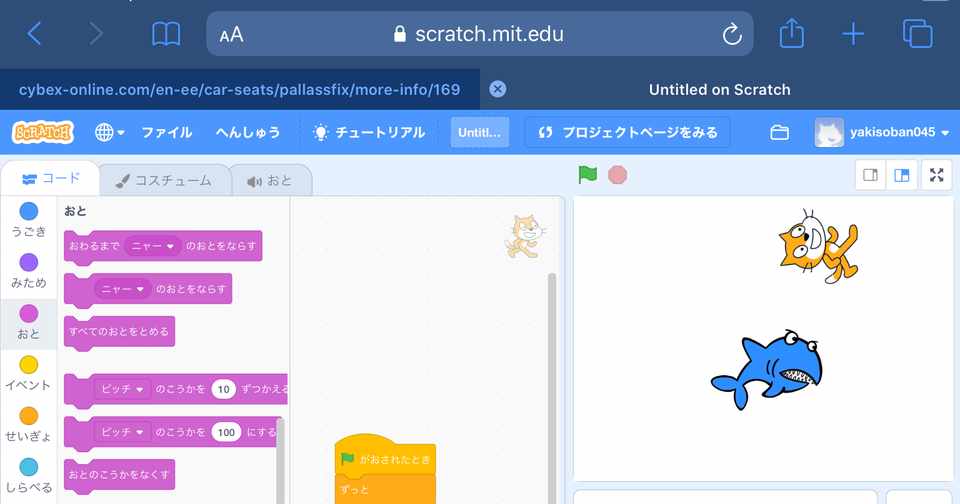Open ニャー dropdown in のおとをならす block

click(122, 289)
